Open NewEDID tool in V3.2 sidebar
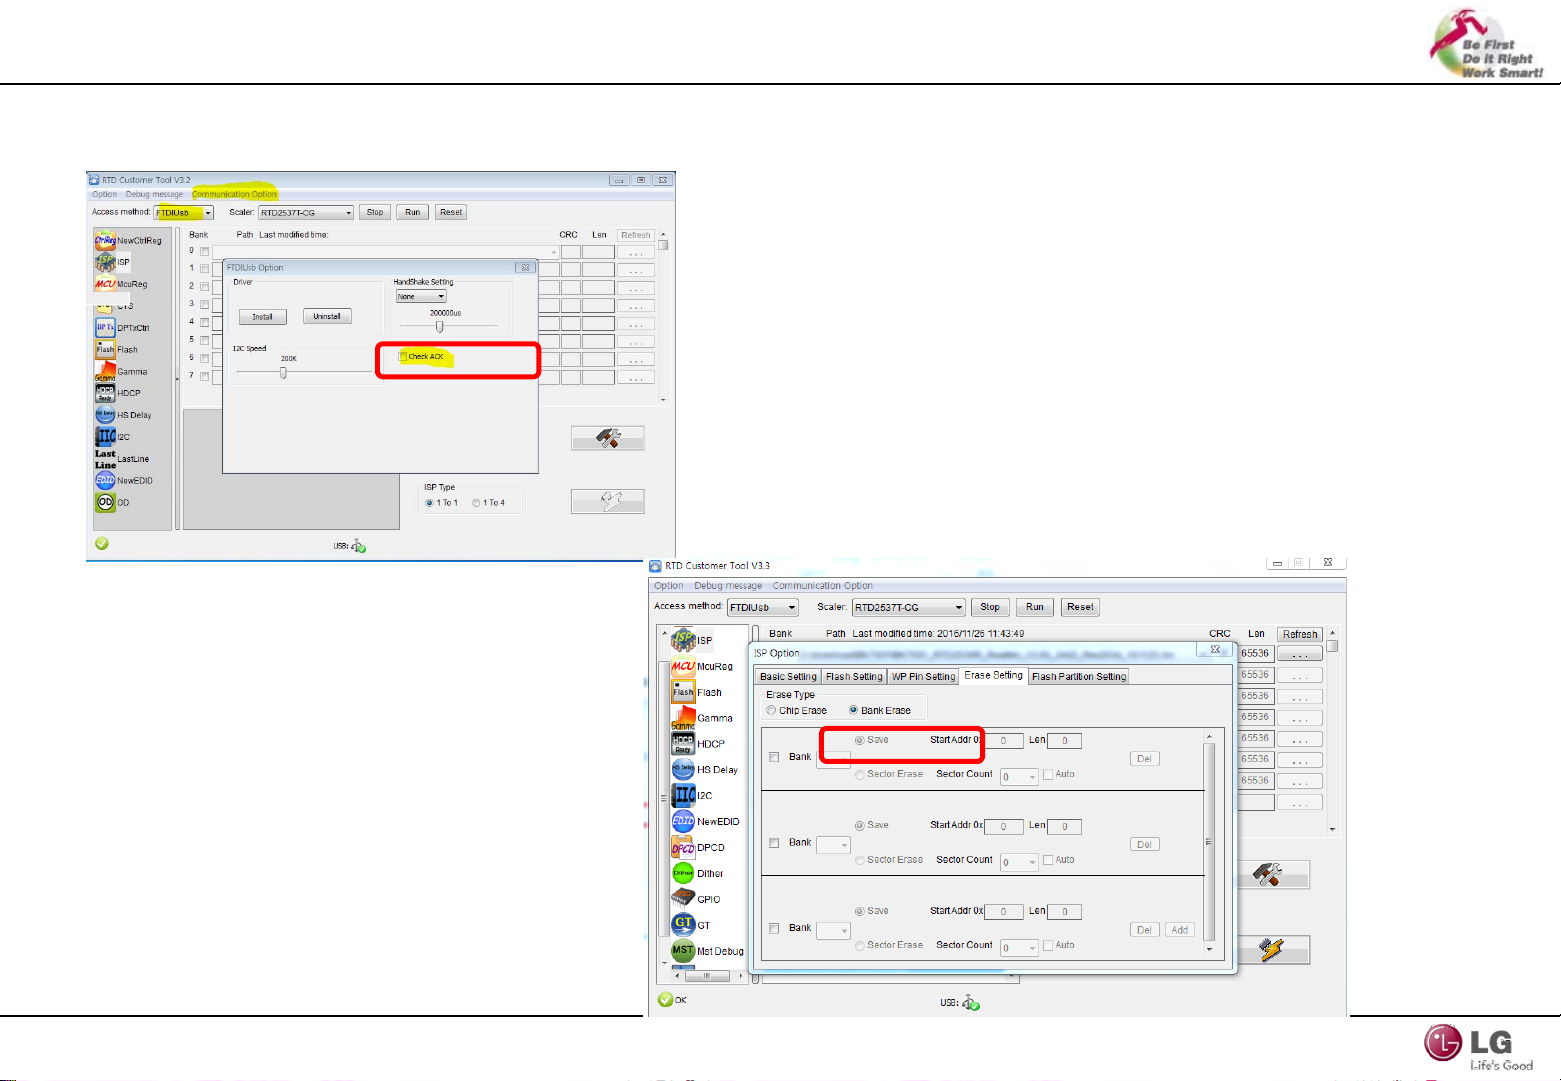Image resolution: width=1561 pixels, height=1081 pixels. pos(123,481)
